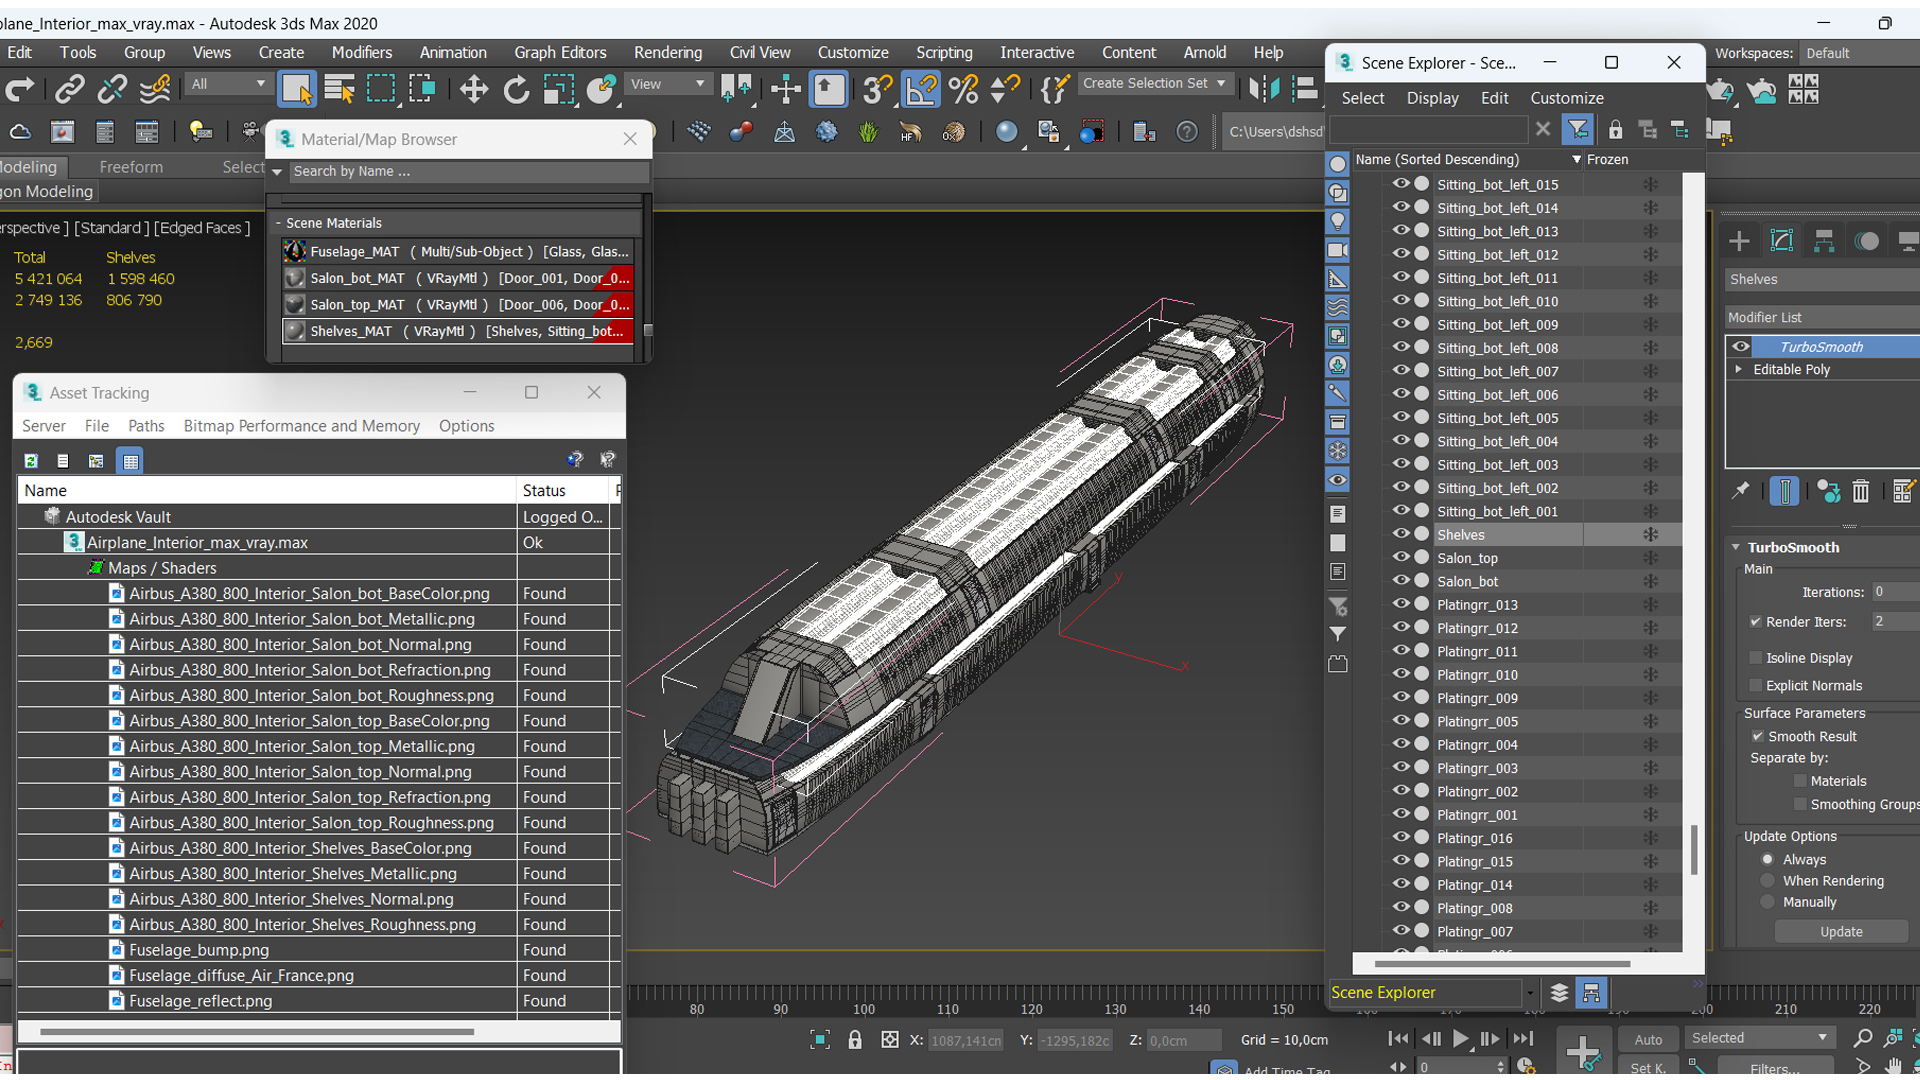
Task: Click Auto key button
Action: [x=1648, y=1039]
